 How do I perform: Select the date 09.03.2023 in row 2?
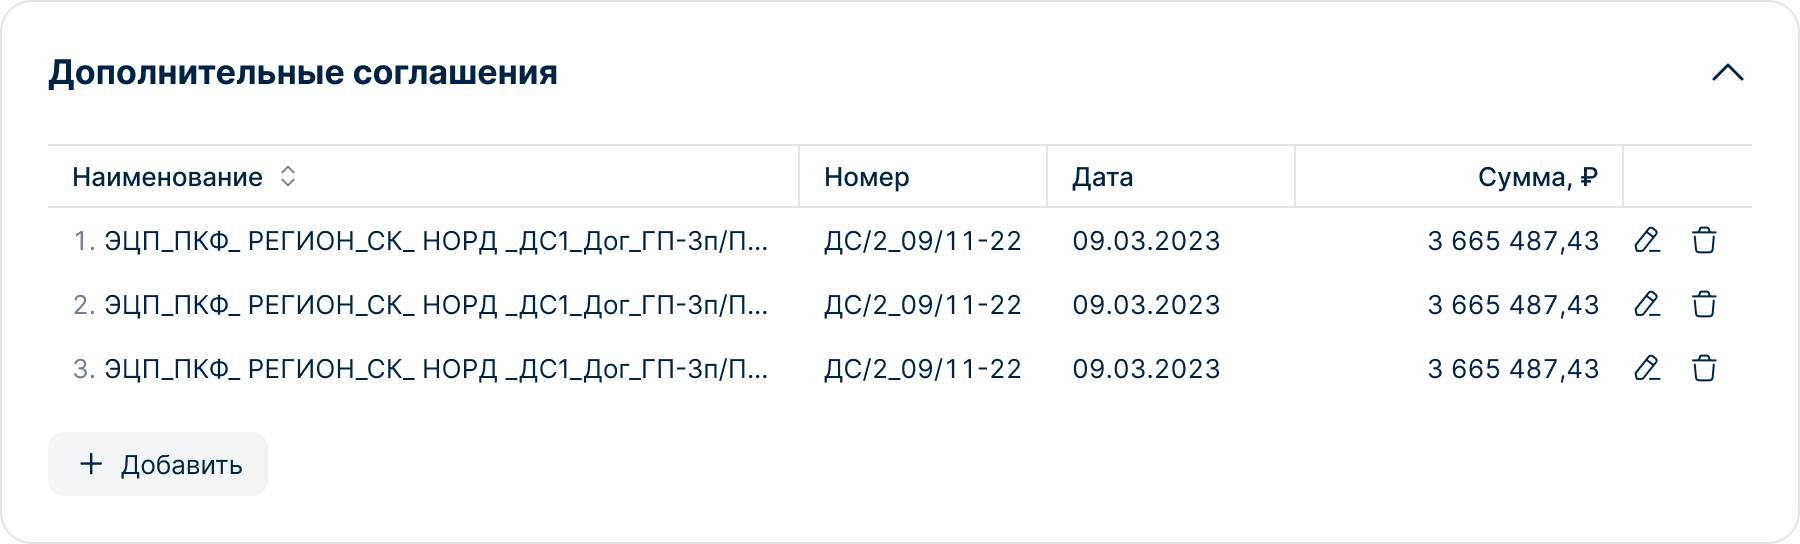click(1146, 305)
